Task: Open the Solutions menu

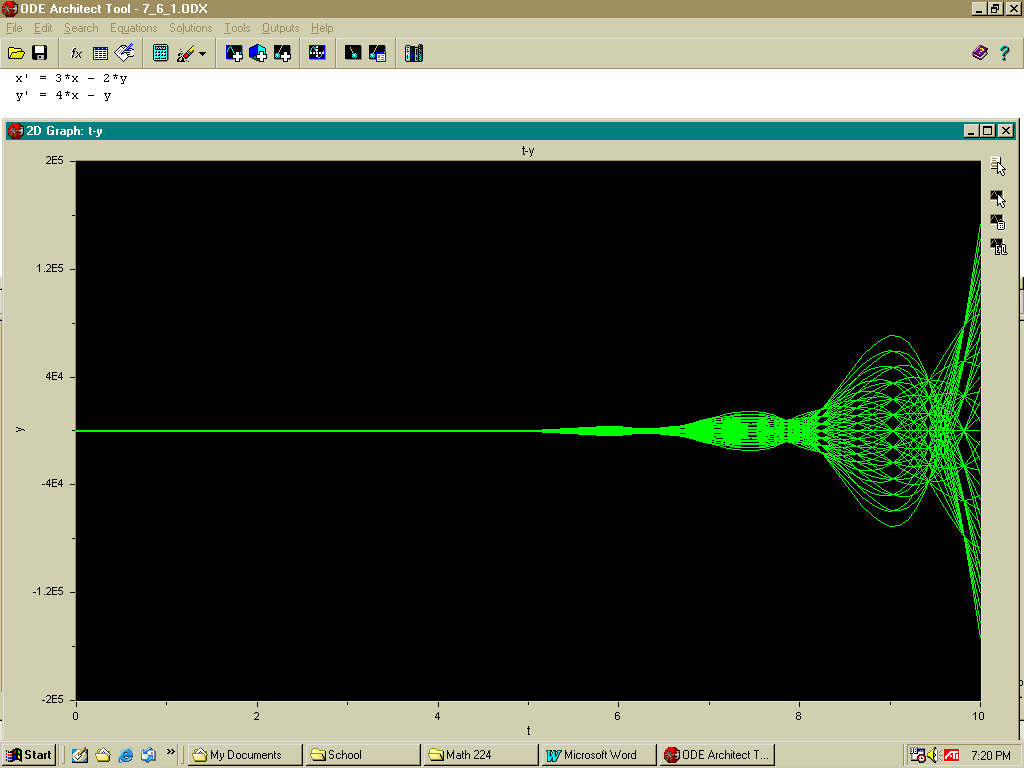Action: click(191, 28)
